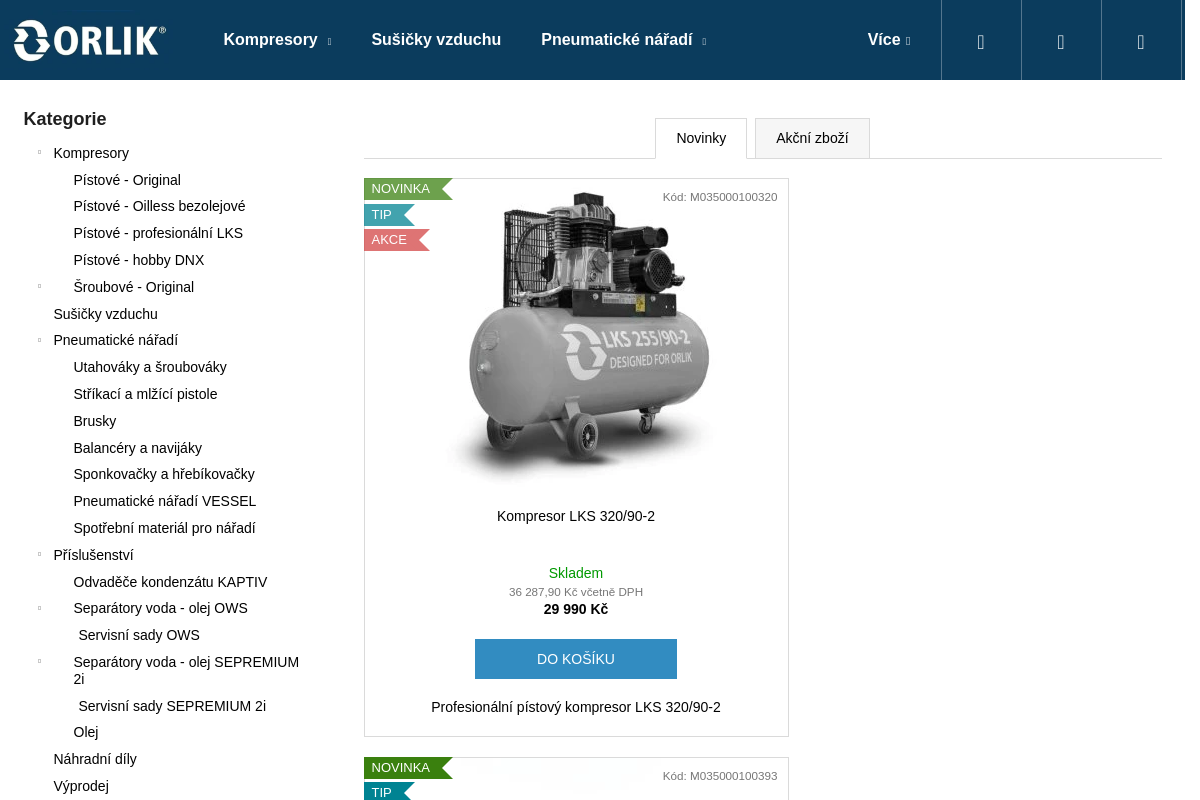Select Odvaděče kondenzátu KAPTIV category
Image resolution: width=1200 pixels, height=800 pixels.
click(x=170, y=582)
